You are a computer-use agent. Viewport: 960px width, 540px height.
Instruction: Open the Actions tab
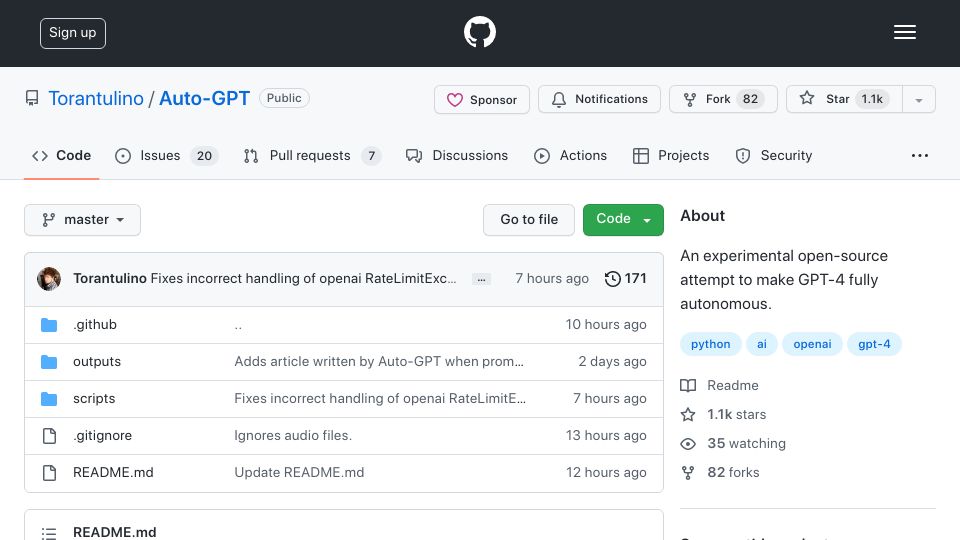click(570, 156)
